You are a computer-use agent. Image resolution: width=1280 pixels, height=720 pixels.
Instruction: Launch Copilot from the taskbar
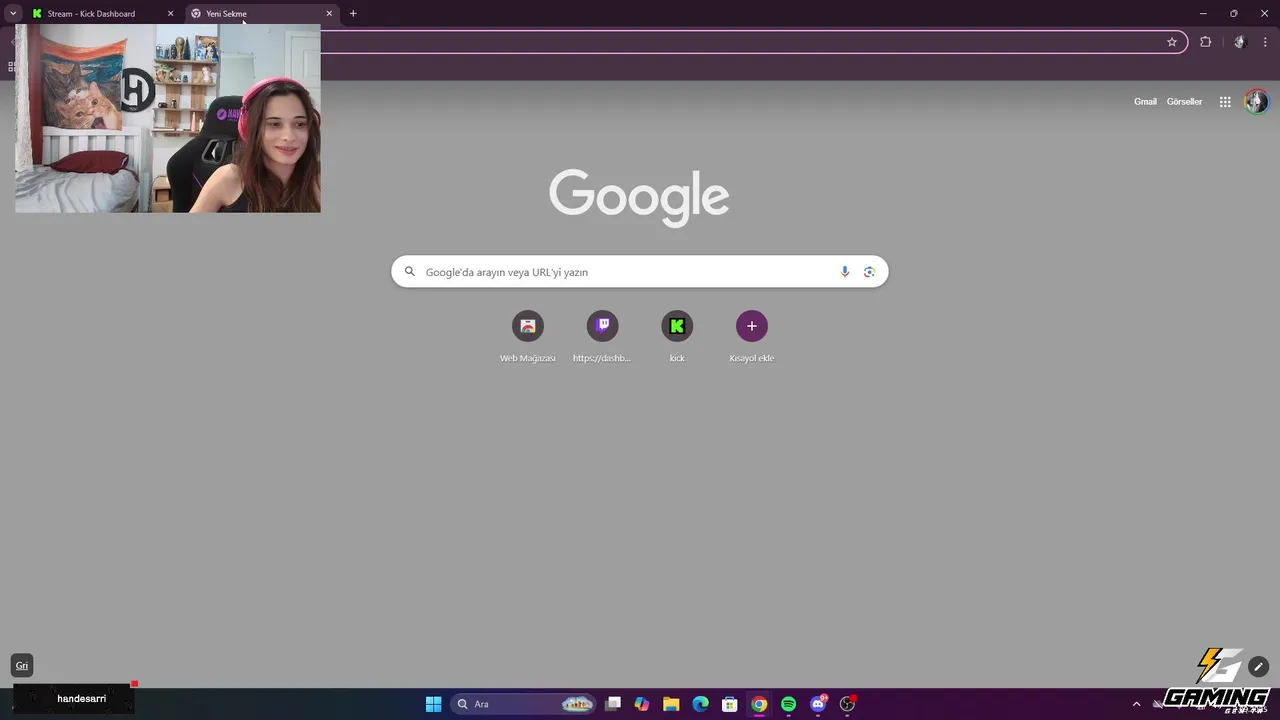coord(642,704)
